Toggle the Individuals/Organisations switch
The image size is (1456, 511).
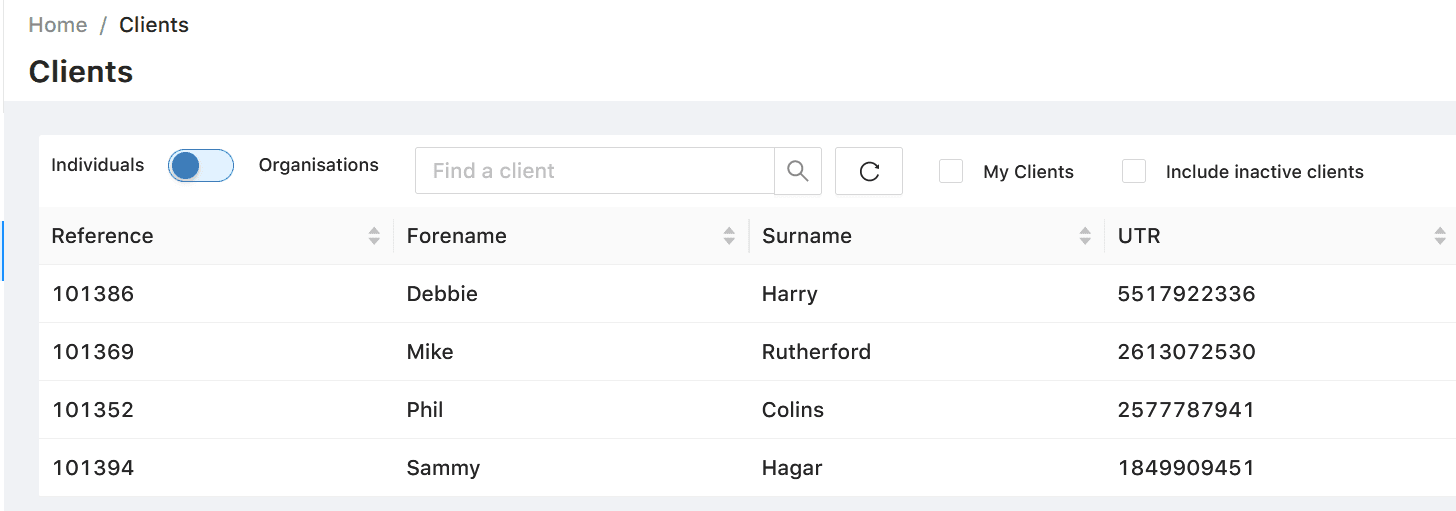(x=201, y=166)
